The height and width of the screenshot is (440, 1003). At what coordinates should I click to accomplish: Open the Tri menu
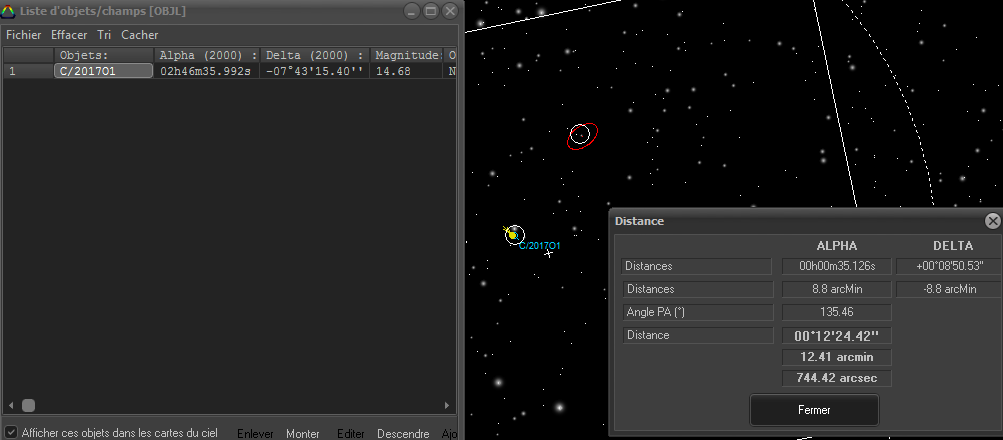tap(104, 35)
